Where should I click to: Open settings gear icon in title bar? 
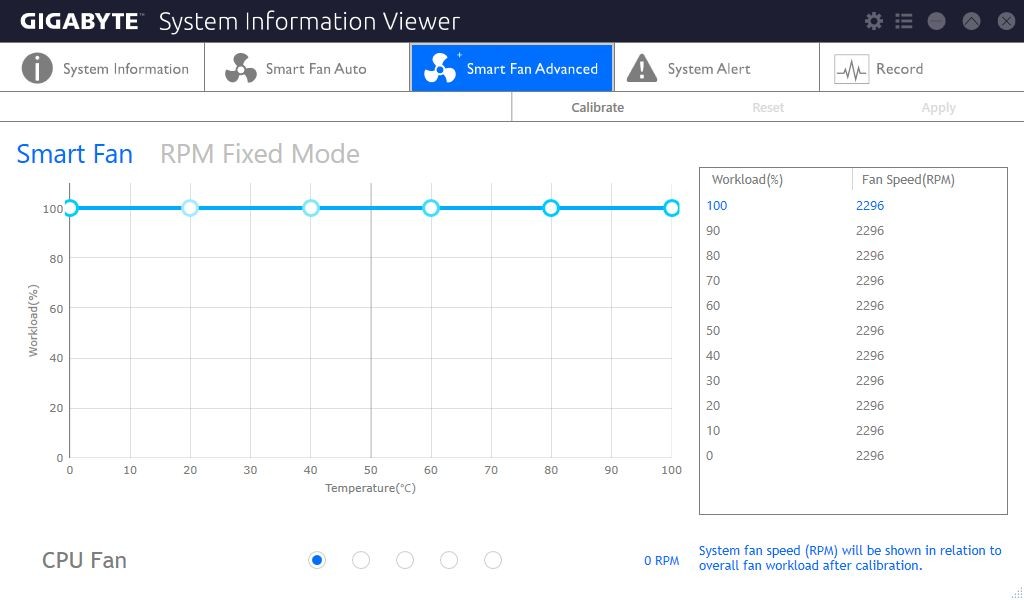point(873,22)
